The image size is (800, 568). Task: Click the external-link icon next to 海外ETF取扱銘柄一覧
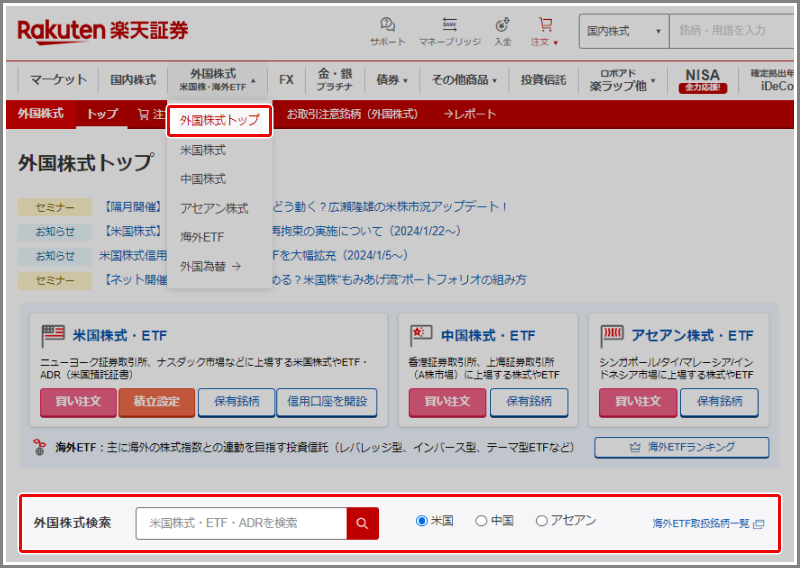(x=759, y=524)
